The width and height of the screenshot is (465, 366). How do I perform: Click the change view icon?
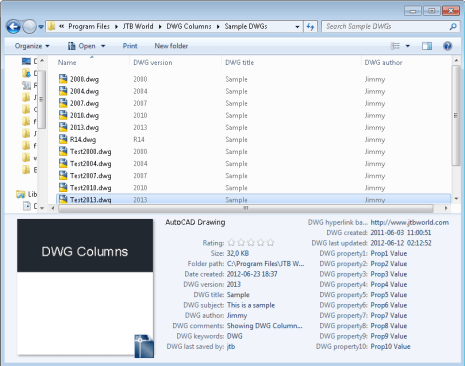point(395,46)
